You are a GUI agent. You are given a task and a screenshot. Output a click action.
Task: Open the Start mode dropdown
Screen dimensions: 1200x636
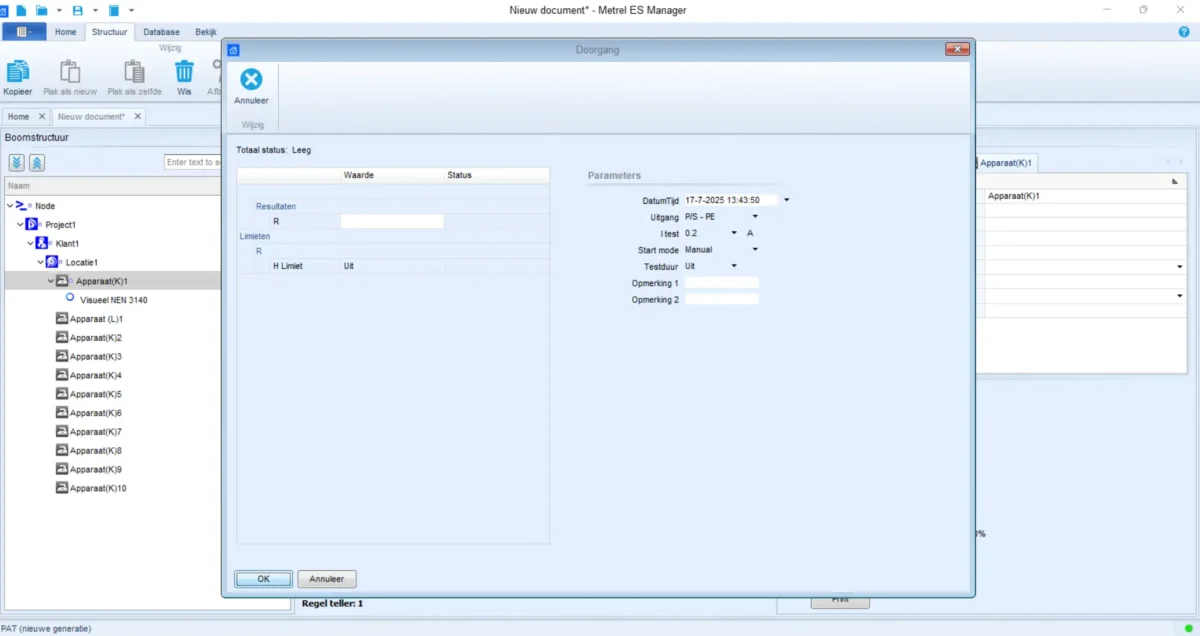pos(755,250)
